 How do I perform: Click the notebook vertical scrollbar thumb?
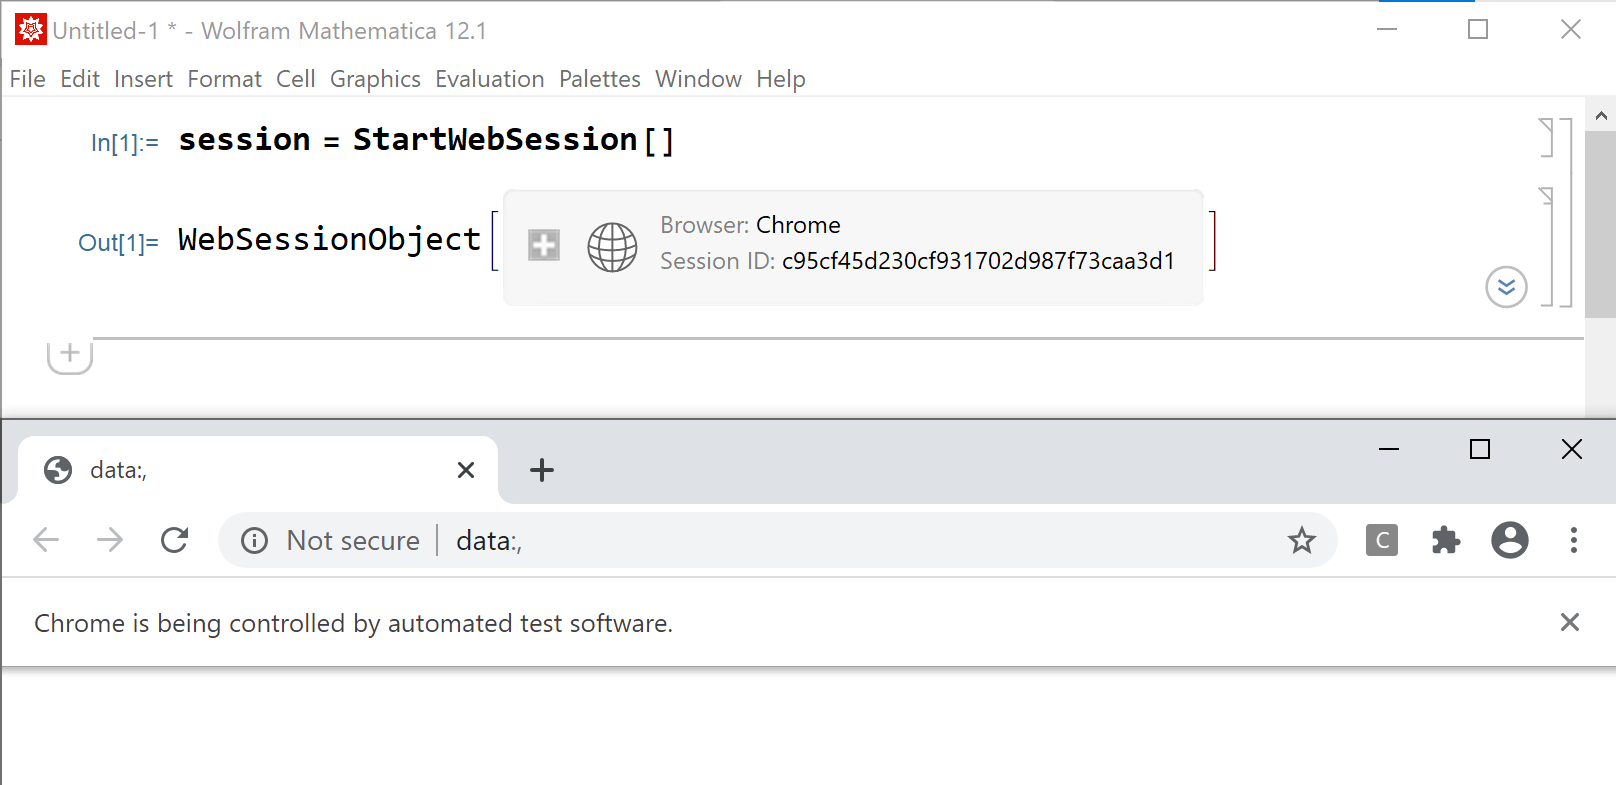click(1600, 224)
